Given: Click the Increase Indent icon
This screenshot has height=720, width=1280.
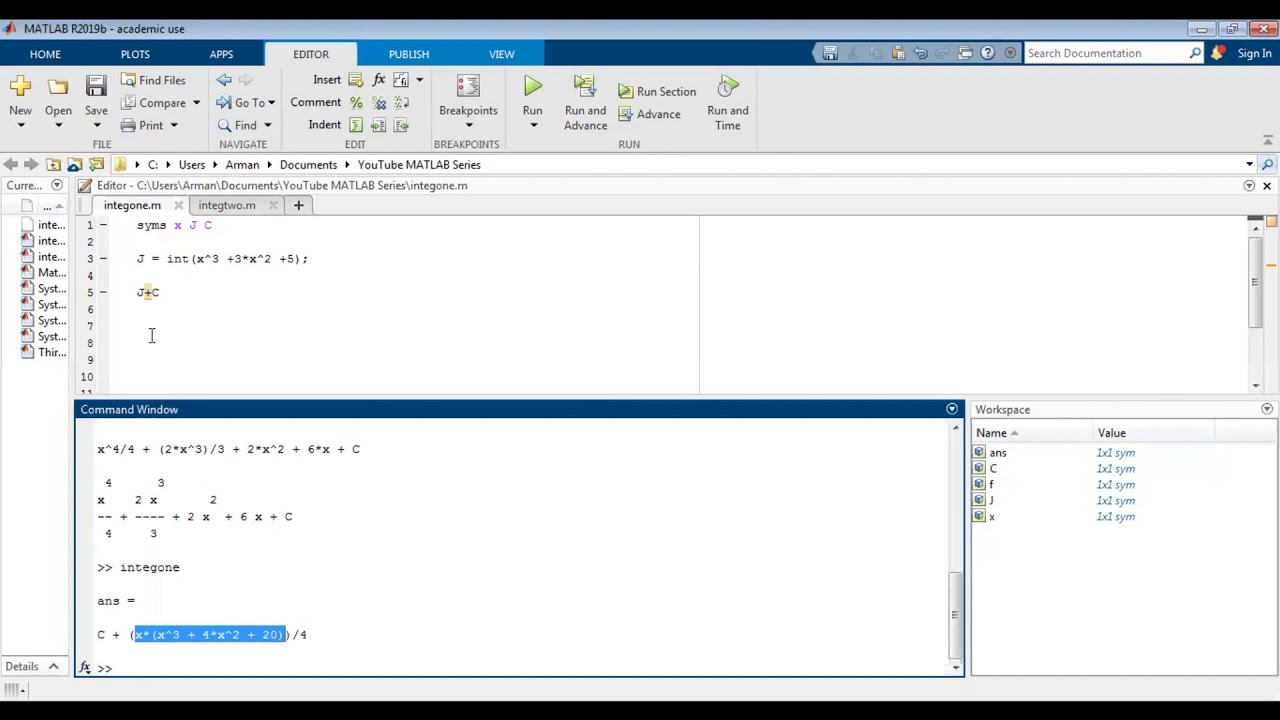Looking at the screenshot, I should pos(379,125).
